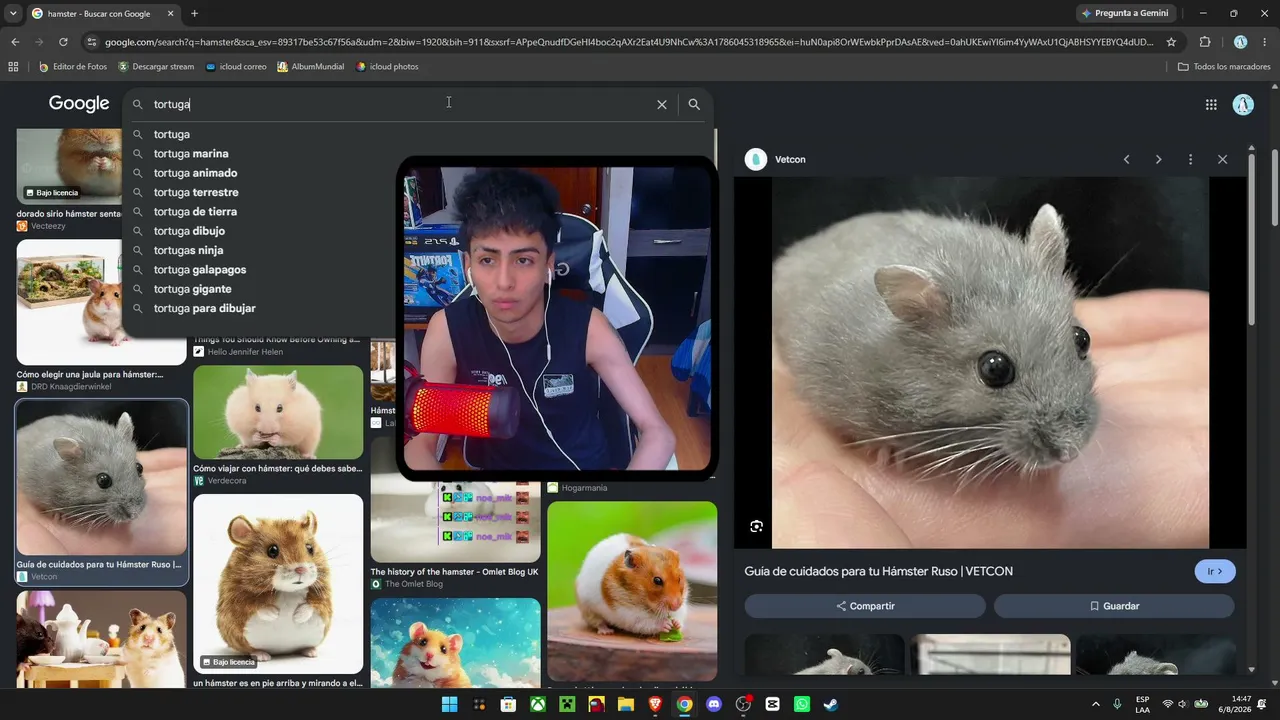View site information icon in address bar
The height and width of the screenshot is (720, 1280).
click(x=92, y=42)
